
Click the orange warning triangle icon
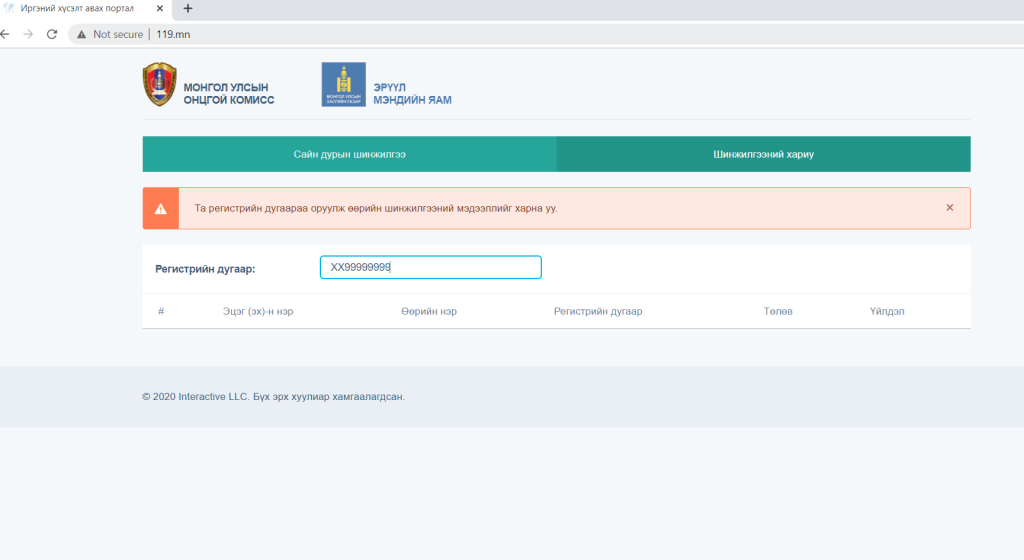point(161,209)
